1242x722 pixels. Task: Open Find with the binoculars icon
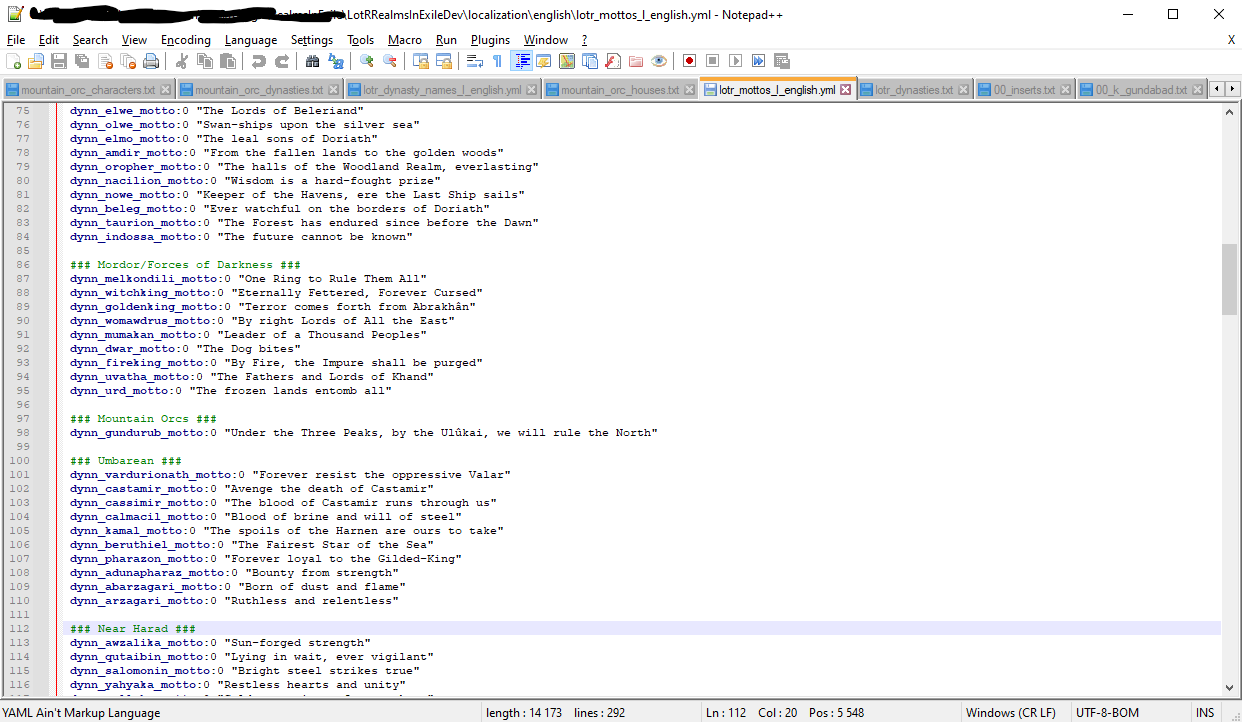coord(313,61)
